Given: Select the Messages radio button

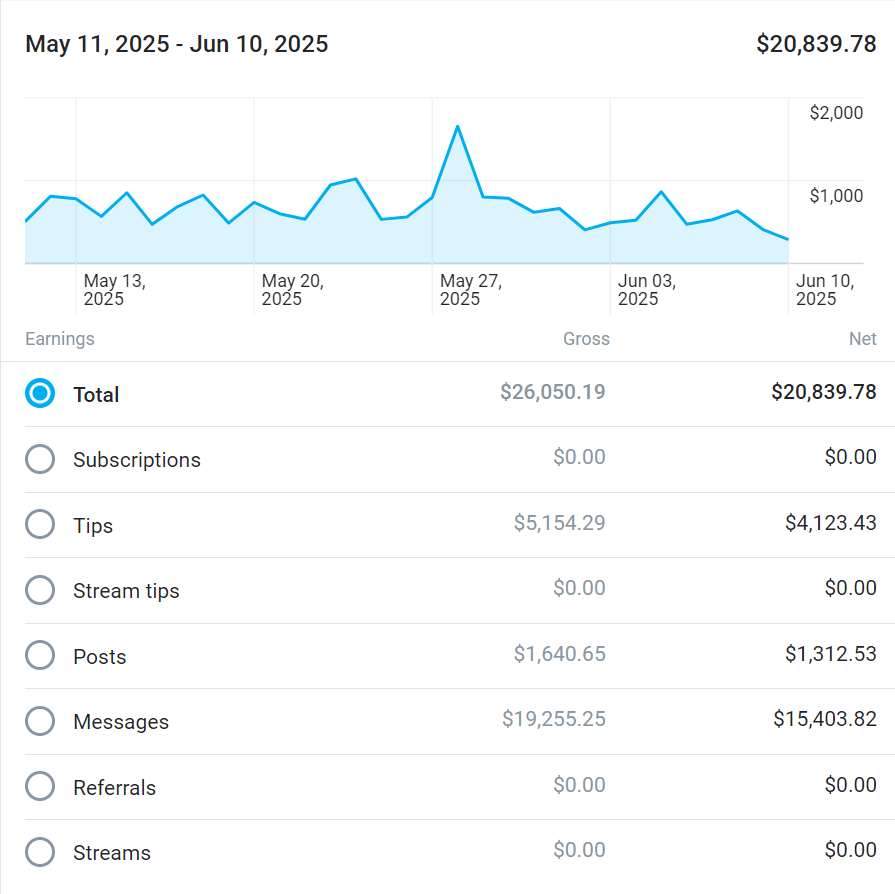Looking at the screenshot, I should pyautogui.click(x=40, y=722).
